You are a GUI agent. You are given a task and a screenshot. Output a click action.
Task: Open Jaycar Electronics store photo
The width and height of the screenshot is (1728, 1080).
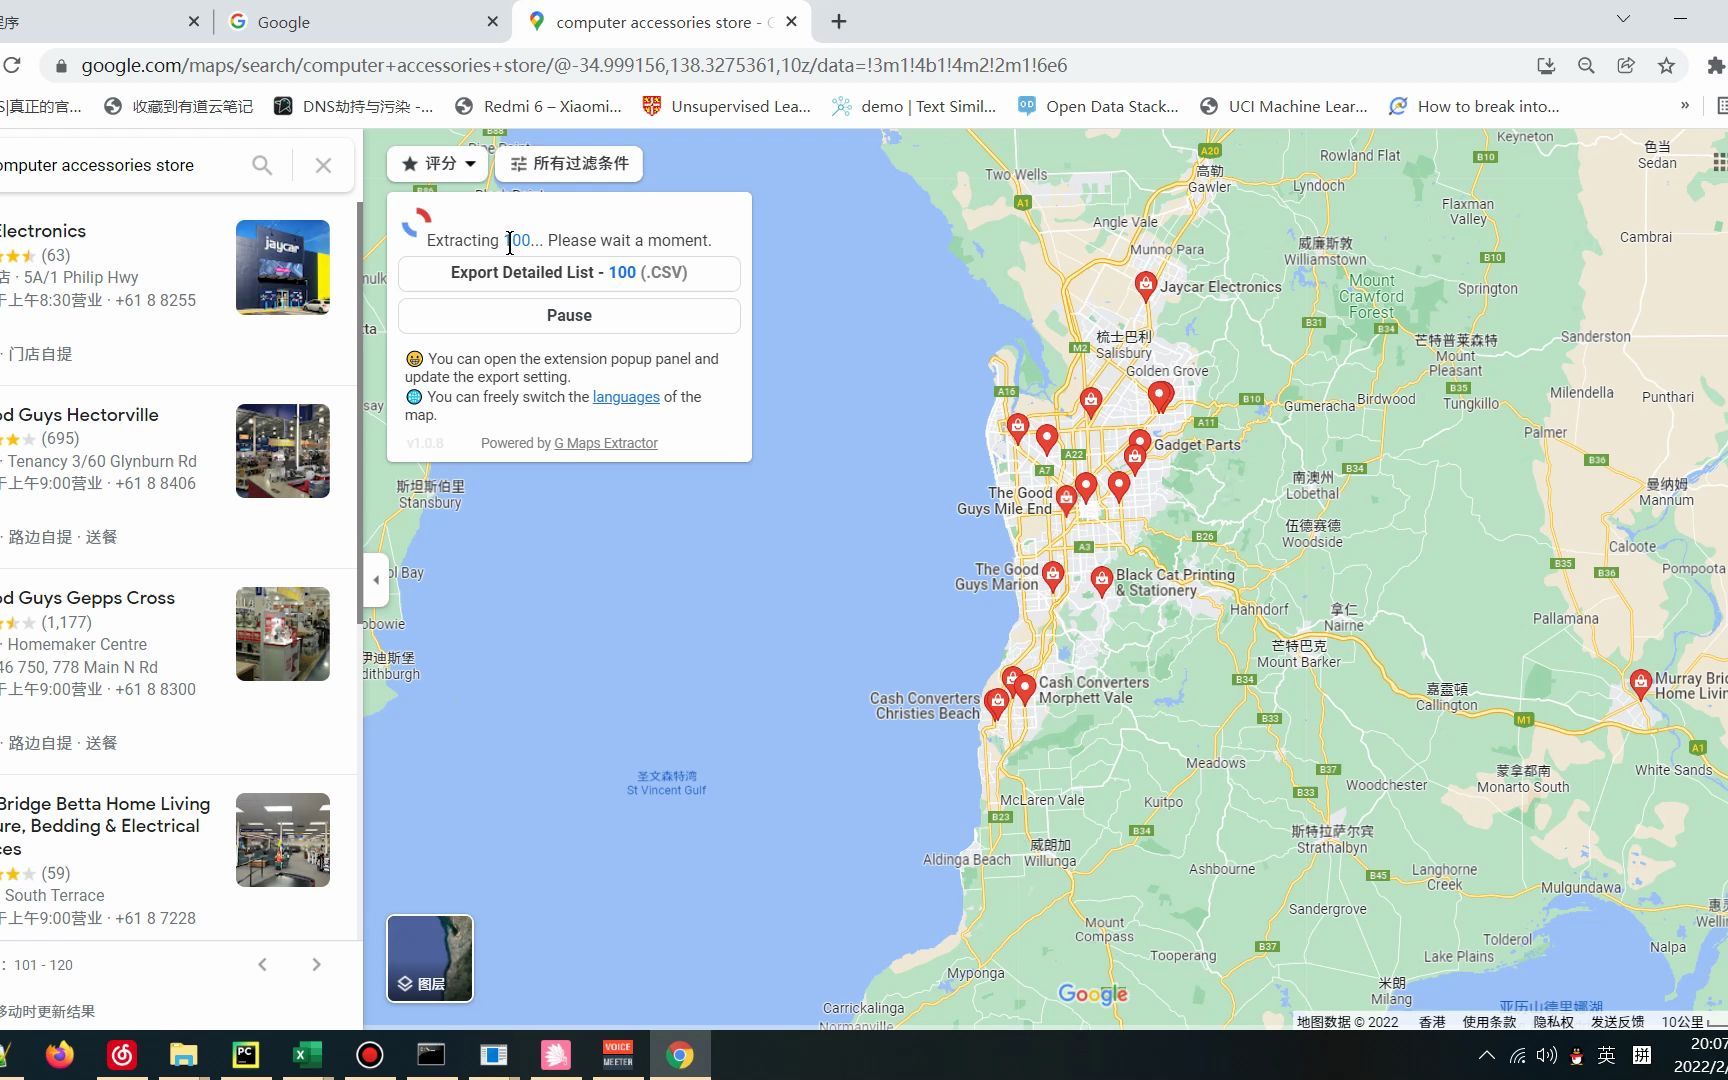coord(283,267)
